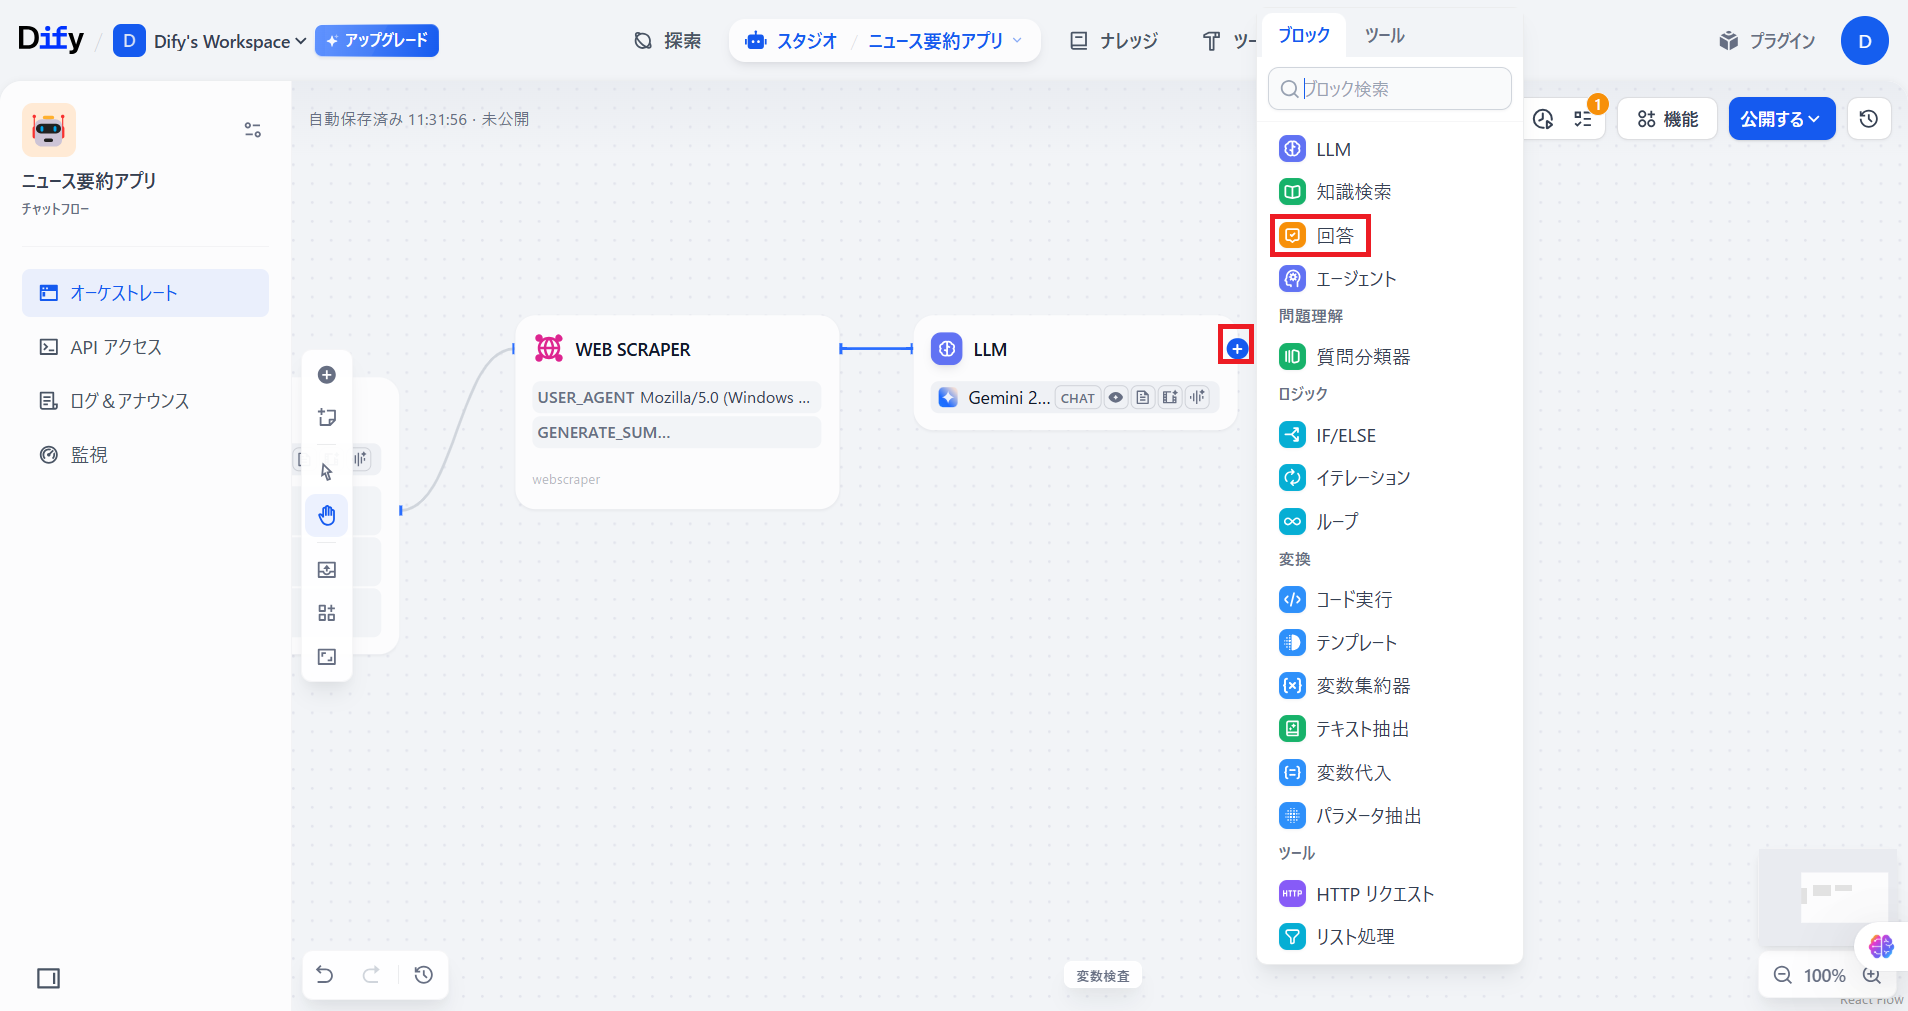Screen dimensions: 1908x1011
Task: Switch to the ツール tab in block panel
Action: (1384, 36)
